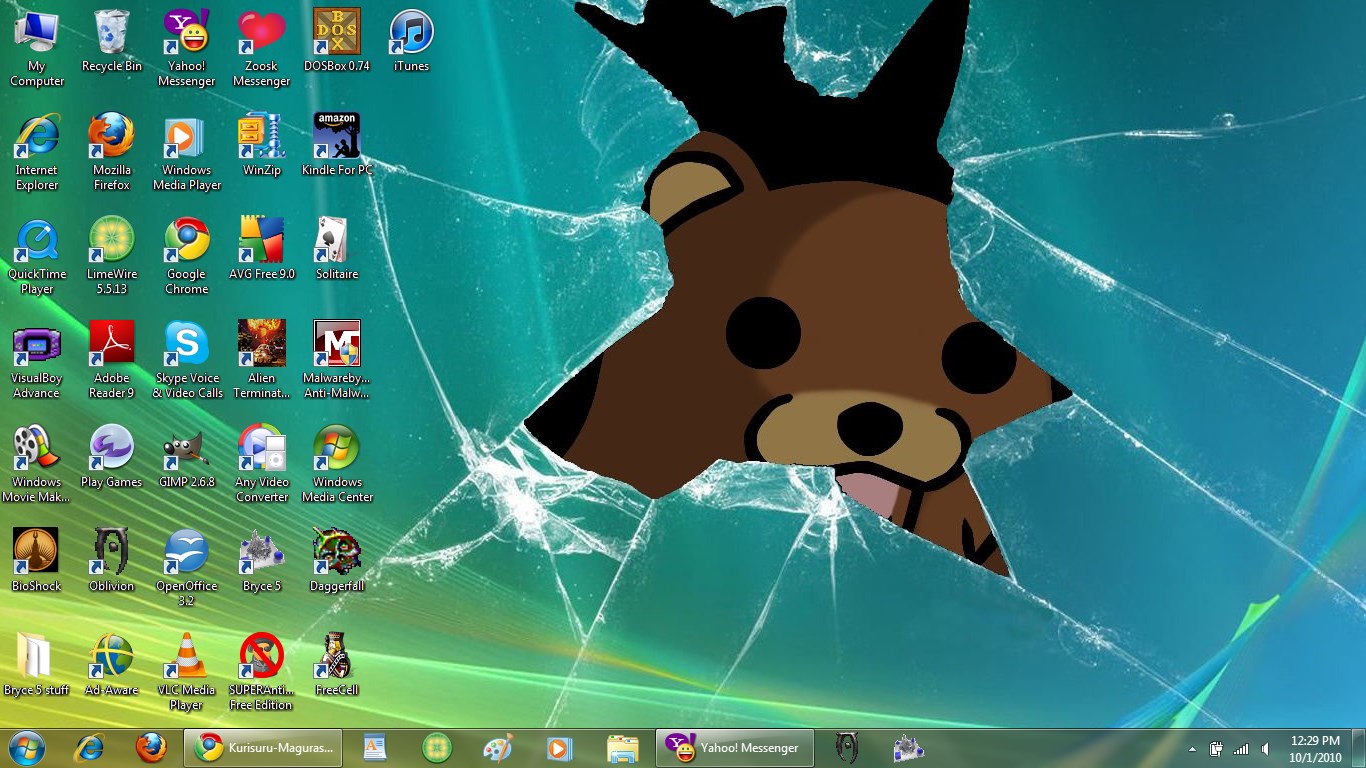Viewport: 1366px width, 768px height.
Task: Click the network signal bars tray icon
Action: click(x=1241, y=748)
